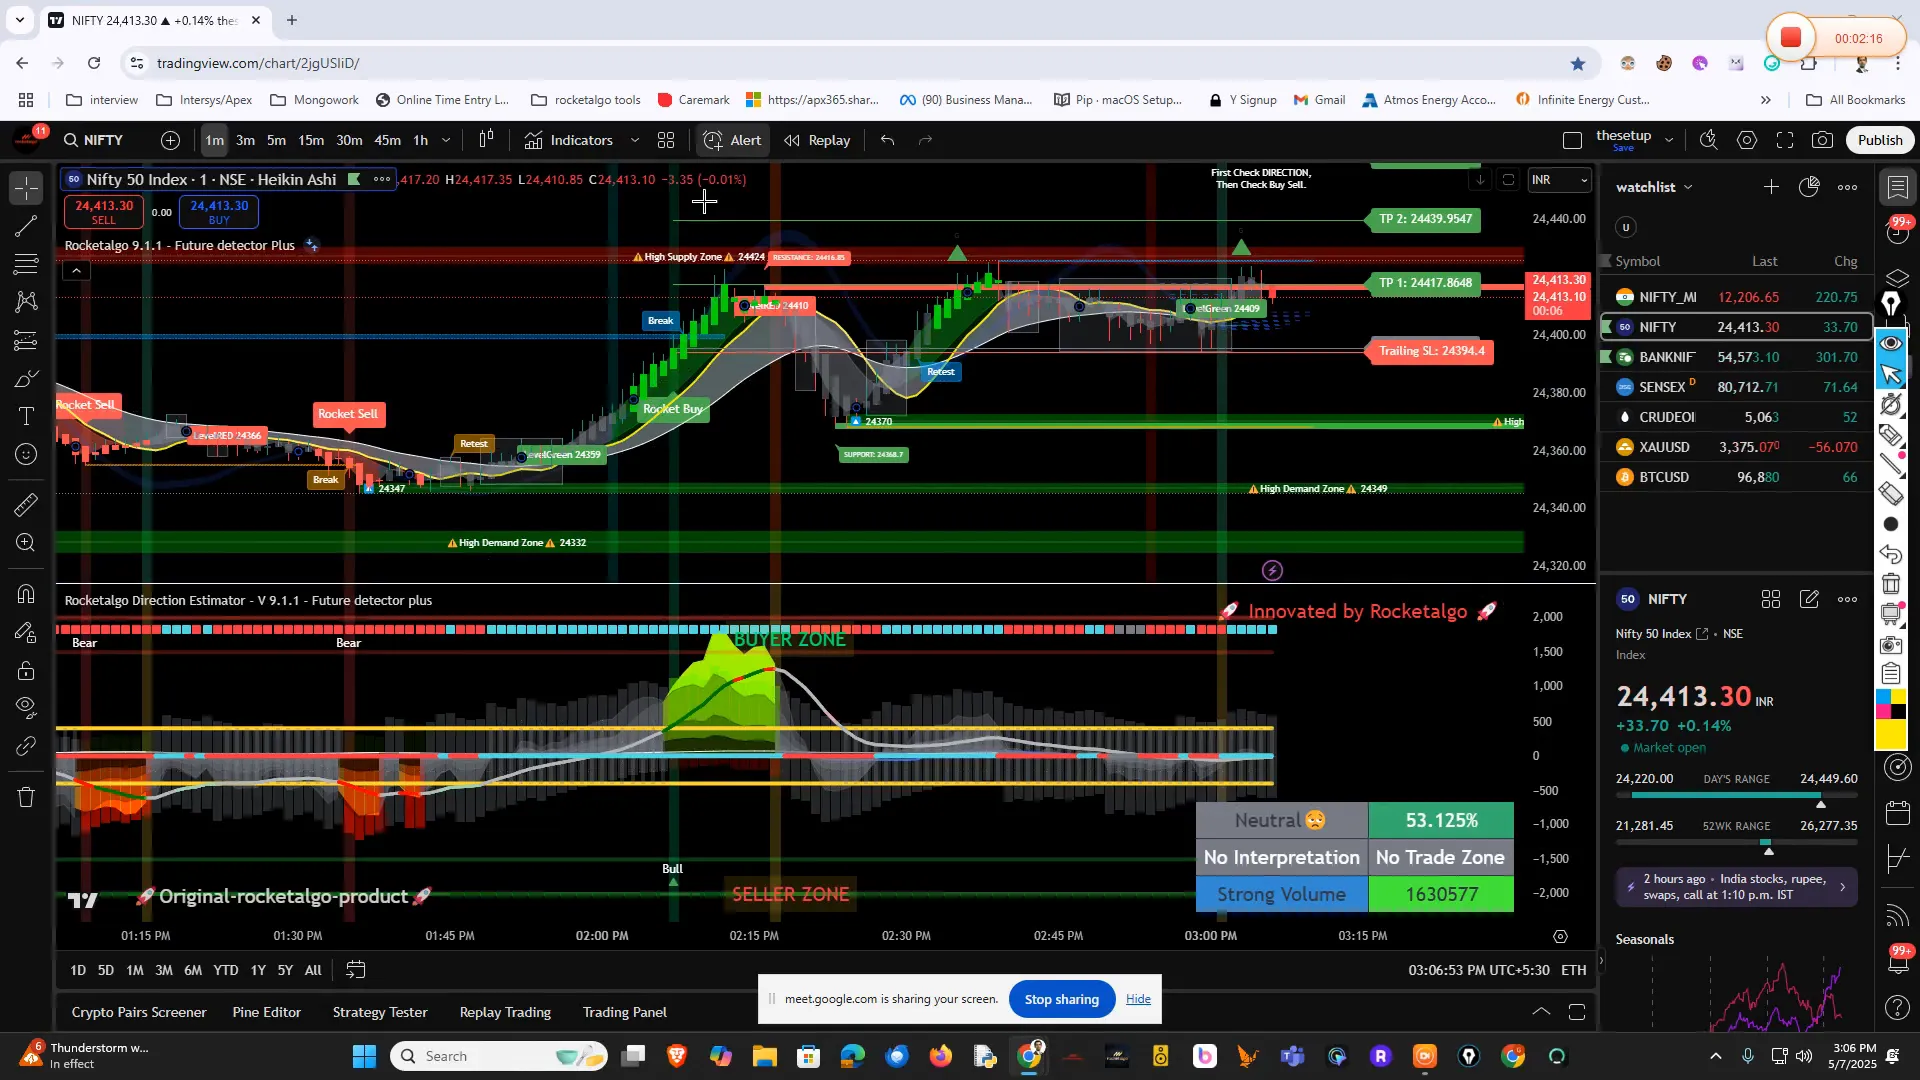Click the red SELL 24,413.30 button

(x=104, y=211)
